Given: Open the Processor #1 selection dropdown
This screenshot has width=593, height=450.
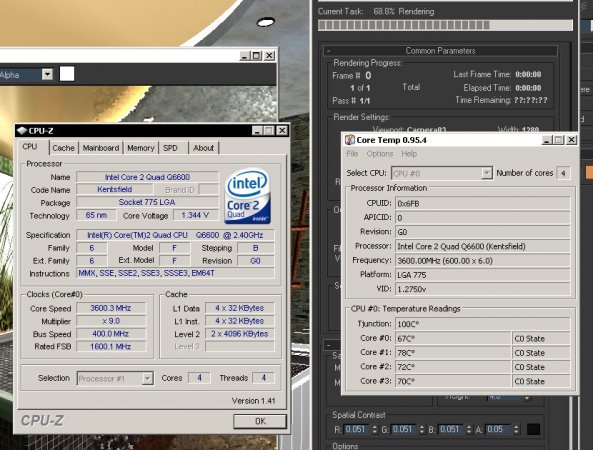Looking at the screenshot, I should tap(115, 378).
